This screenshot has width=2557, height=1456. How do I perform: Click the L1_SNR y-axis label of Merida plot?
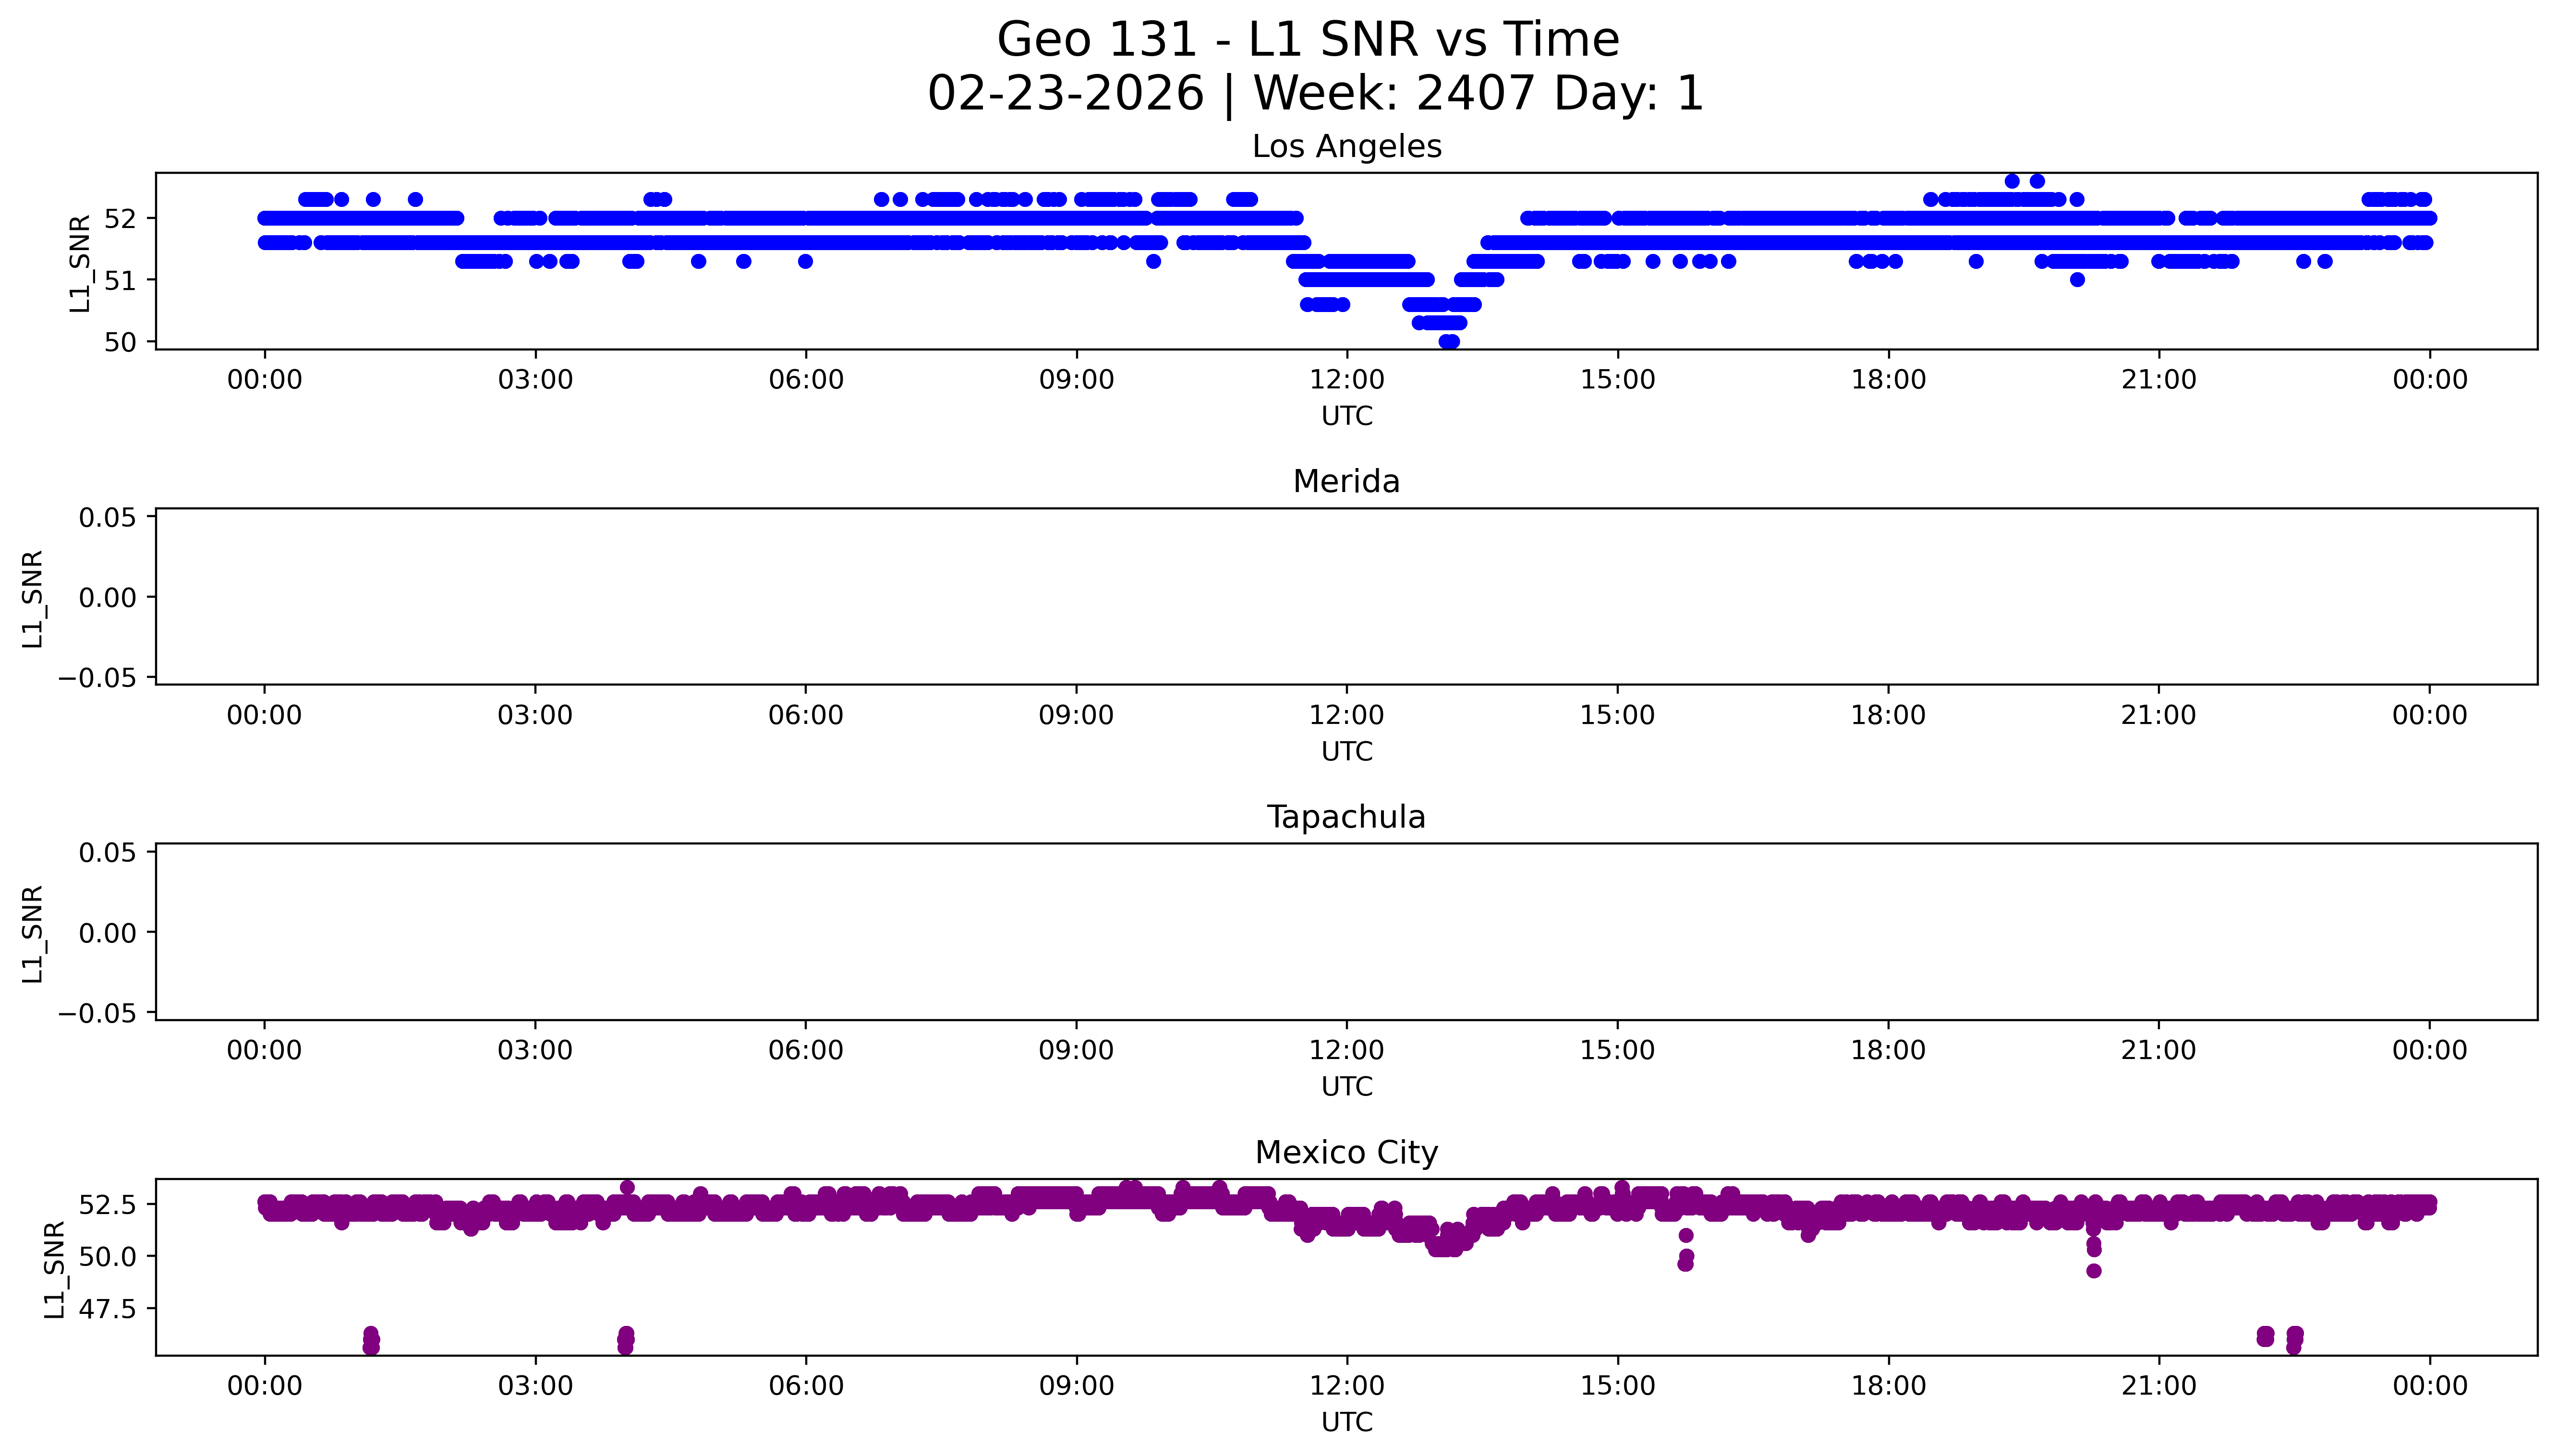click(33, 598)
